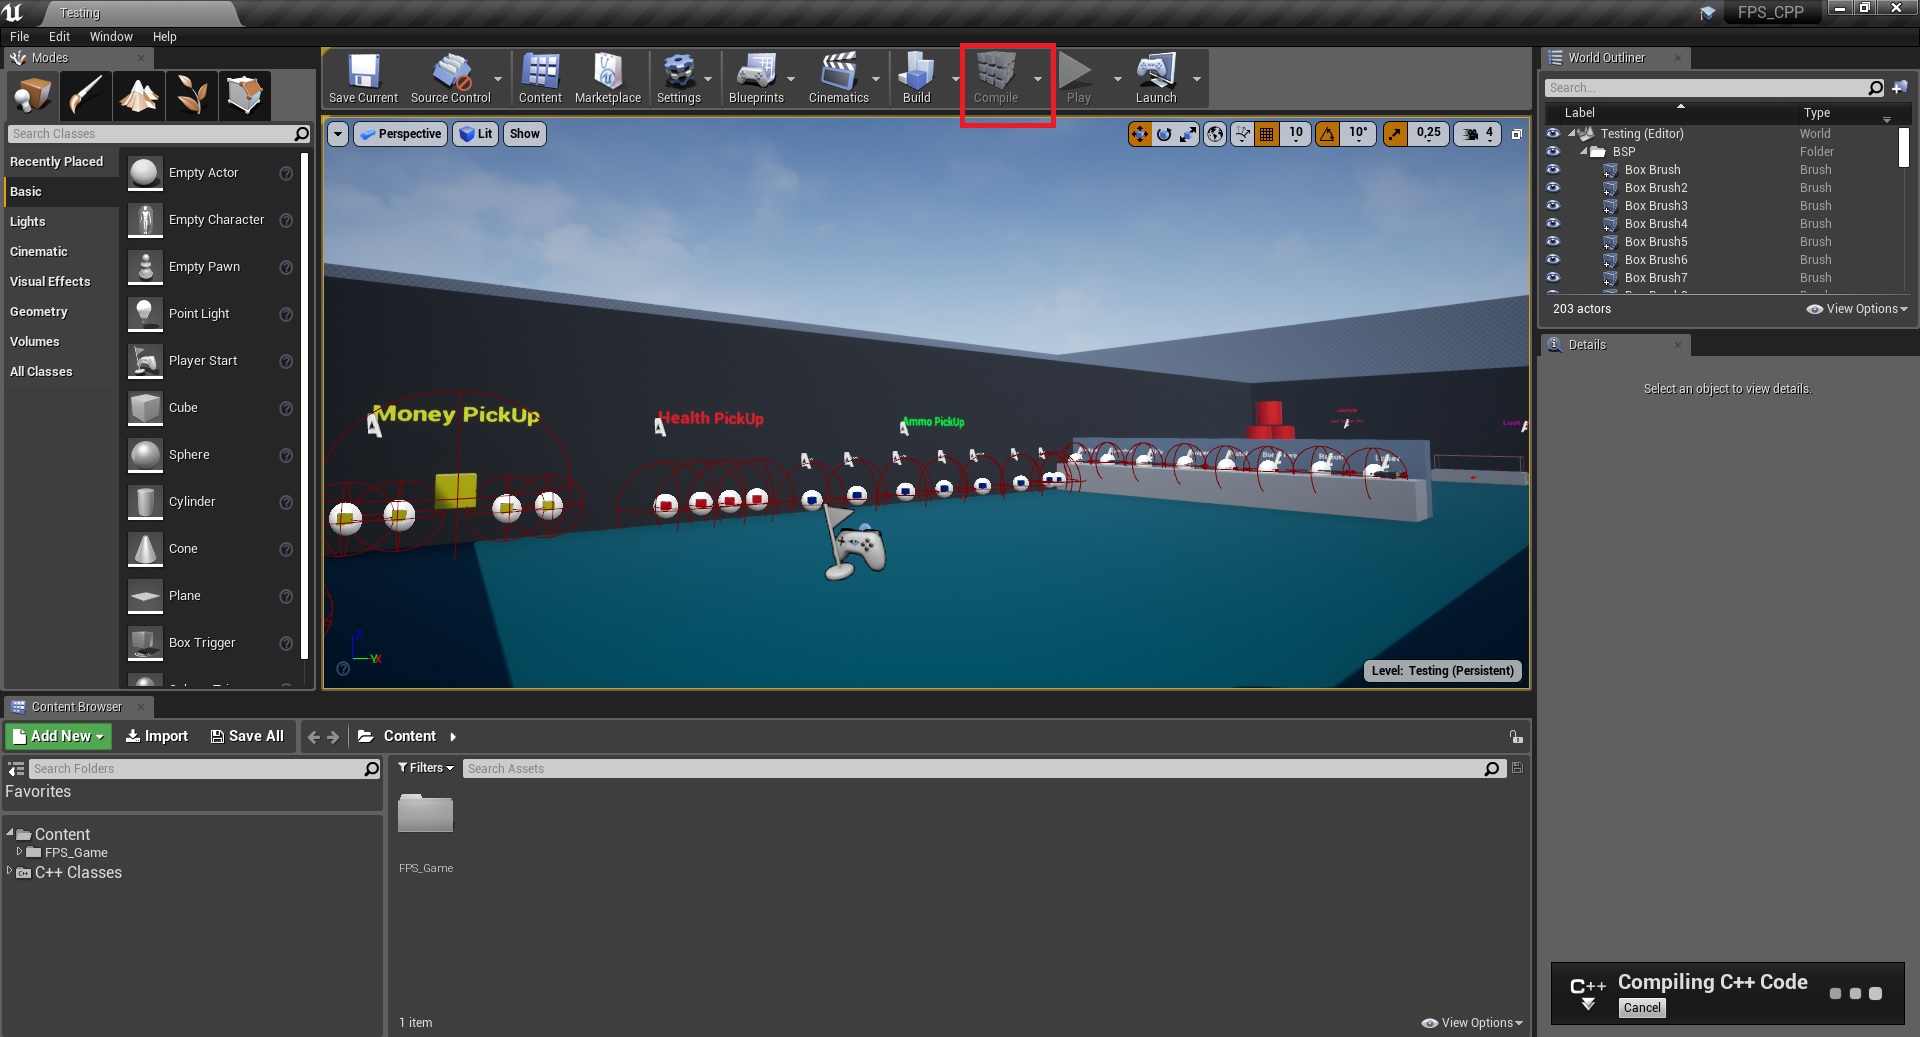The width and height of the screenshot is (1920, 1037).
Task: Toggle grid snapping in the viewport toolbar
Action: click(x=1267, y=134)
